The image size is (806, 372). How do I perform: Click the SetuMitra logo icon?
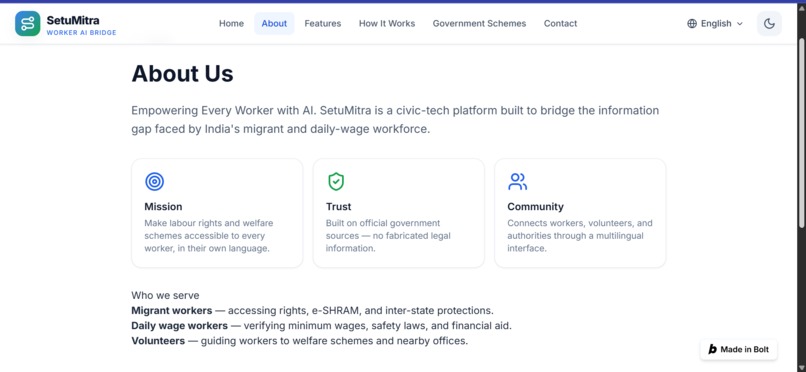(28, 24)
